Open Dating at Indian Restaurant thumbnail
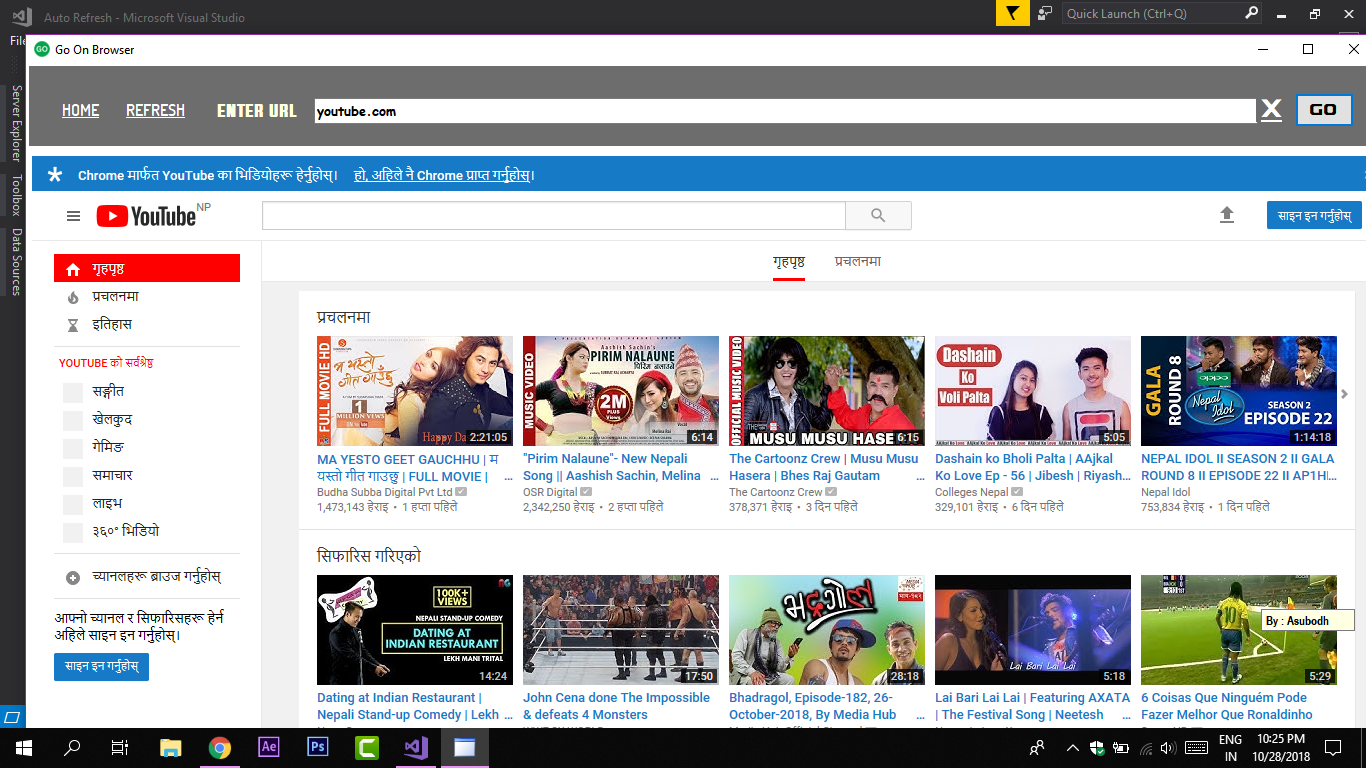The width and height of the screenshot is (1366, 768). tap(415, 630)
